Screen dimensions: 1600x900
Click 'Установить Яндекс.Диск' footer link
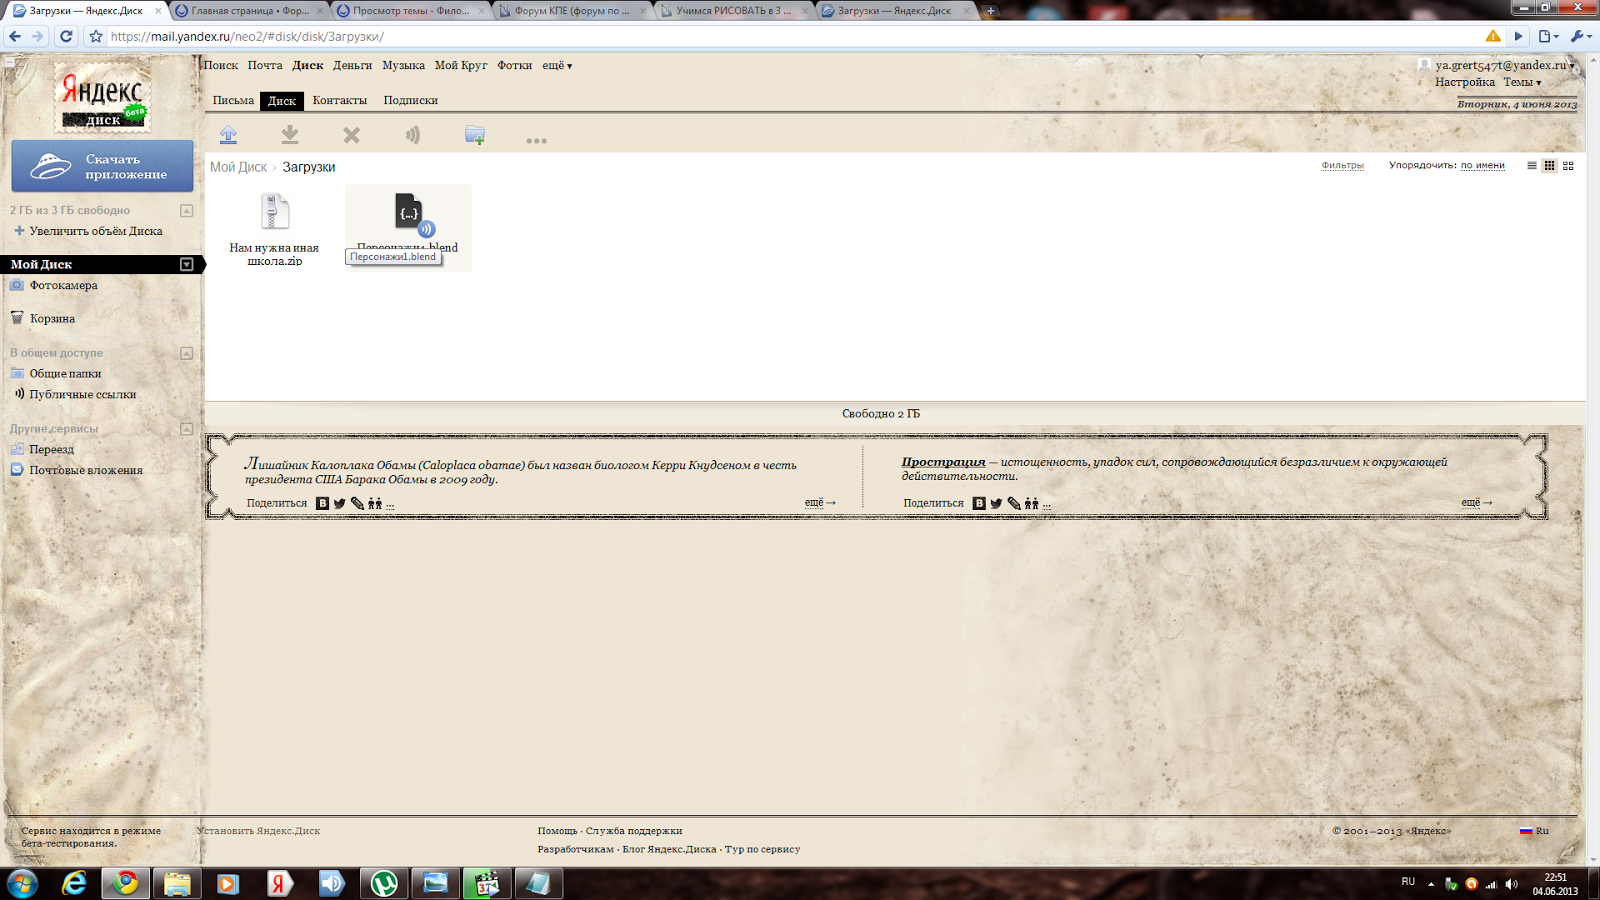tap(258, 831)
